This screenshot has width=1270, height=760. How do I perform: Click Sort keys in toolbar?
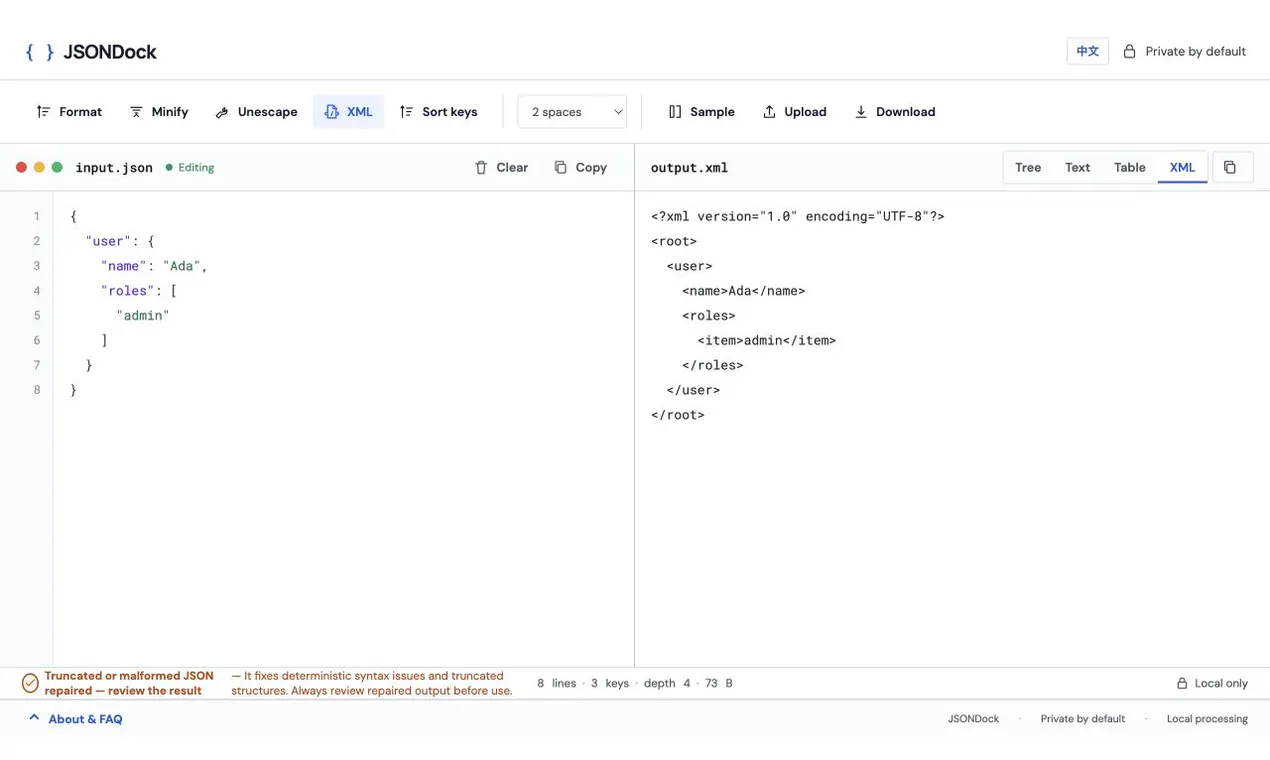[x=438, y=112]
